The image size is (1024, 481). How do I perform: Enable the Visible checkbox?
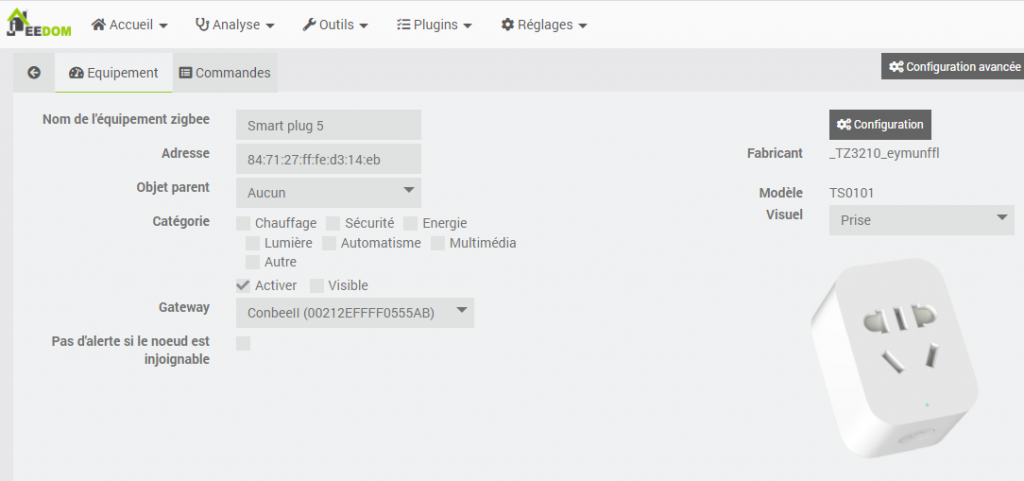(317, 286)
